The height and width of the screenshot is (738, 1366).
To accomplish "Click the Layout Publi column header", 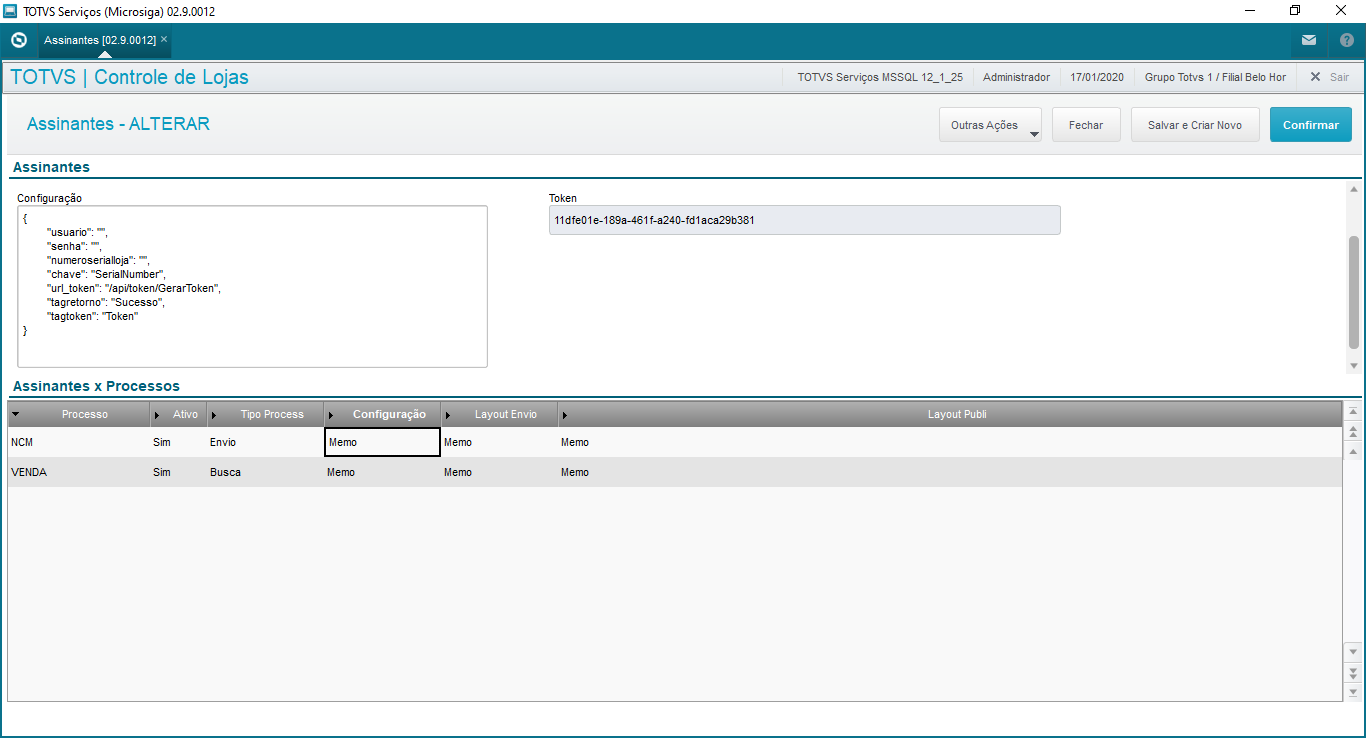I will tap(950, 414).
